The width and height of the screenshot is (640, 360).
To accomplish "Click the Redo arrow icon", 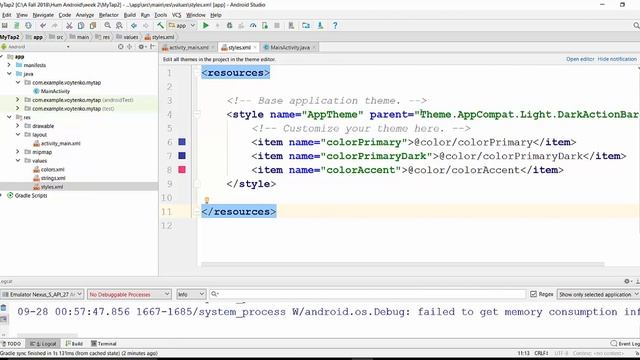I will tap(54, 26).
